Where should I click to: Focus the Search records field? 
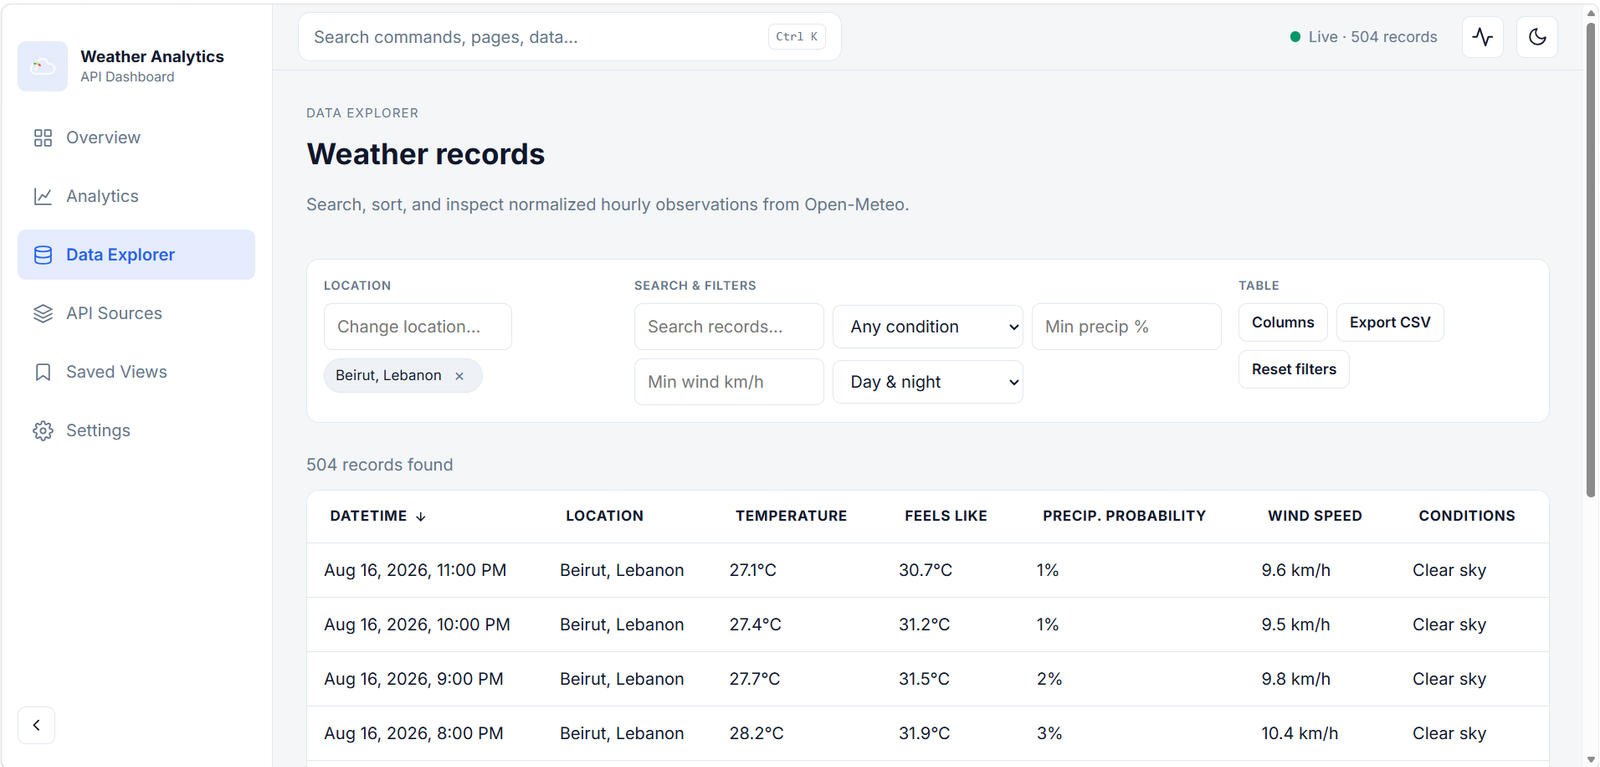pyautogui.click(x=729, y=327)
